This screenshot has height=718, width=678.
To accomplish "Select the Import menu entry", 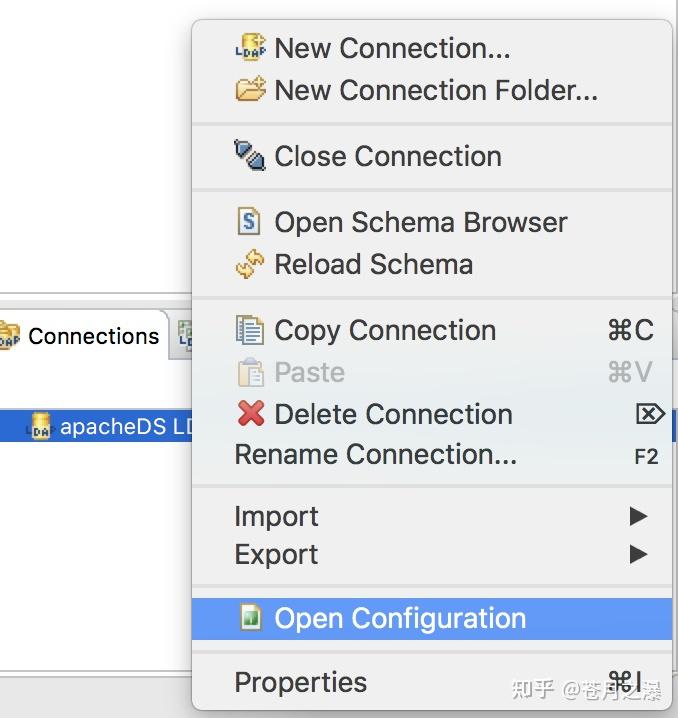I will click(277, 516).
